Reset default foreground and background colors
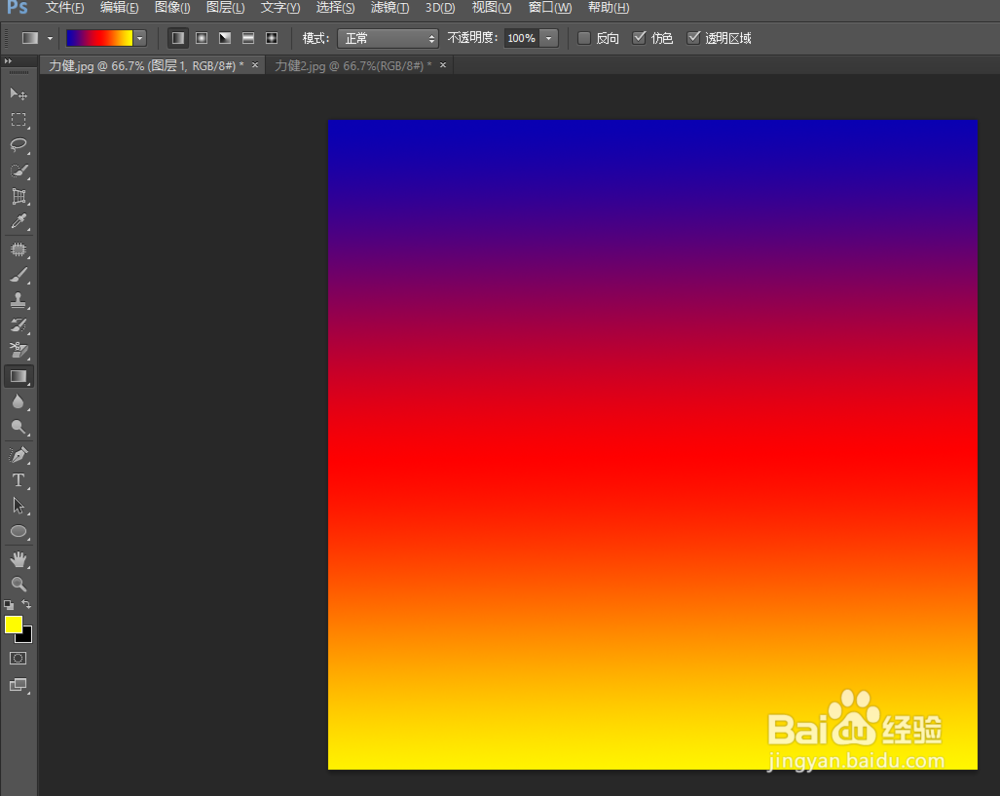 pyautogui.click(x=9, y=604)
